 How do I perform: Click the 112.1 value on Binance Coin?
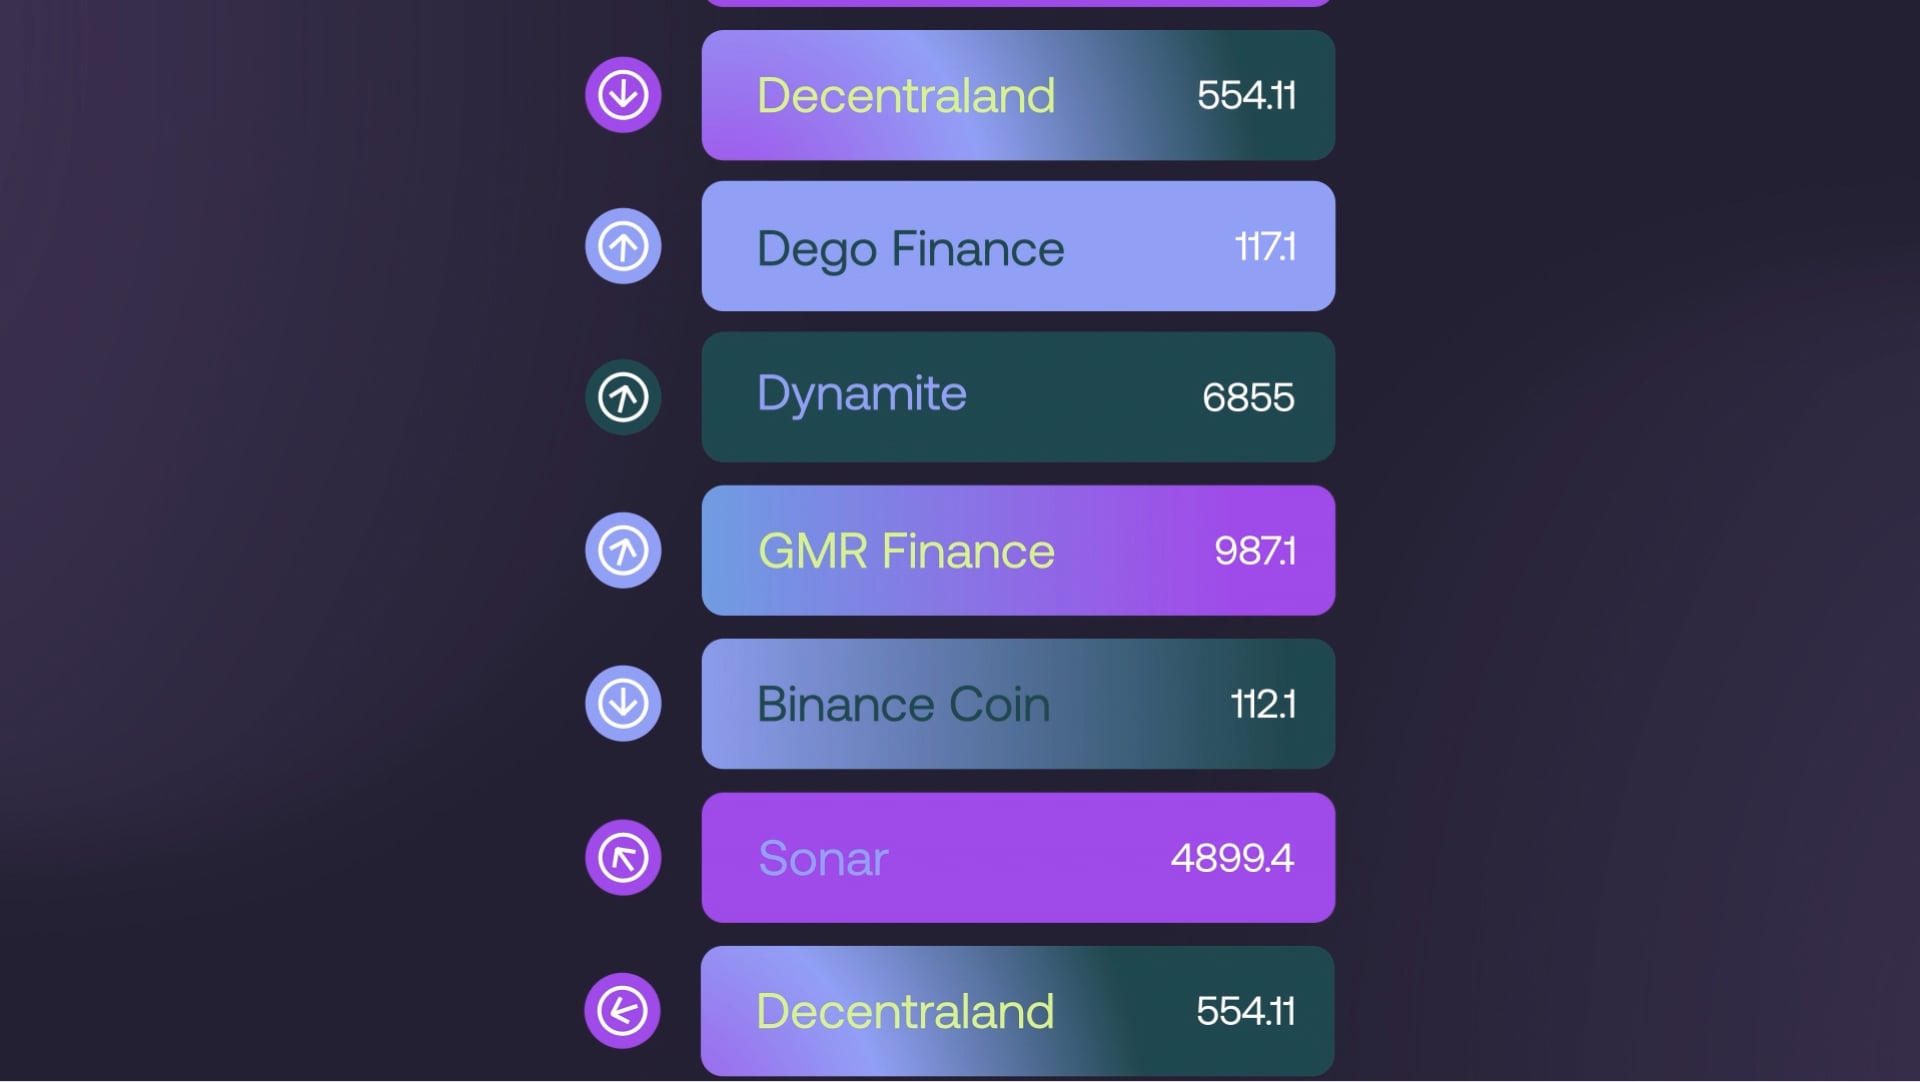coord(1263,704)
